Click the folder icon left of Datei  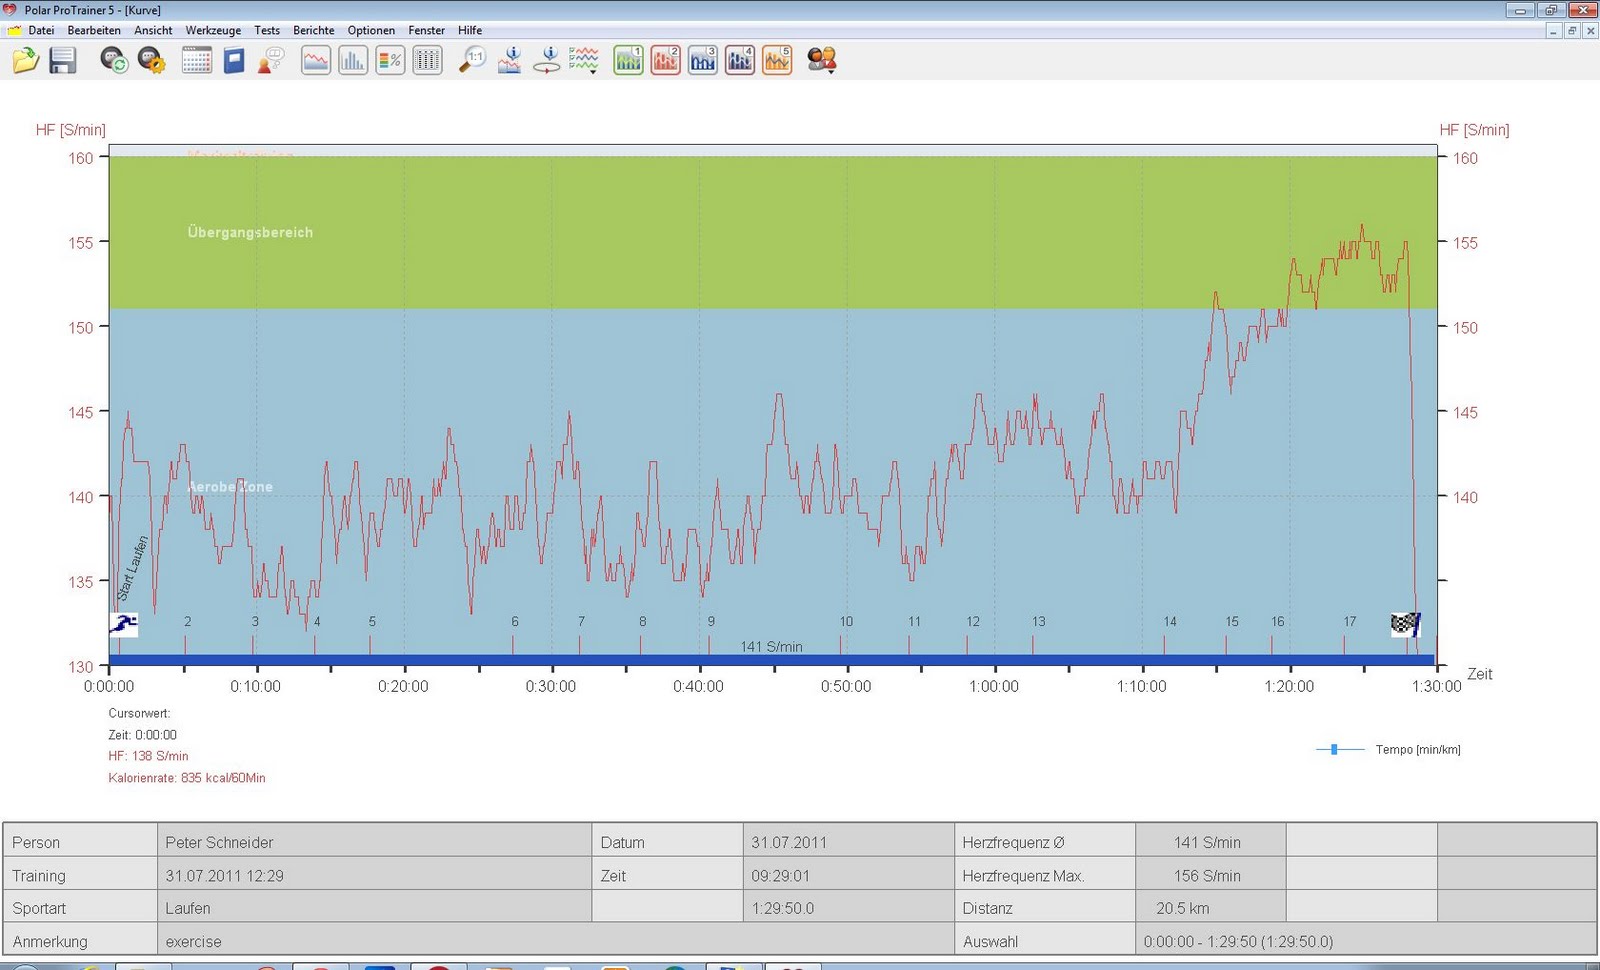(14, 30)
